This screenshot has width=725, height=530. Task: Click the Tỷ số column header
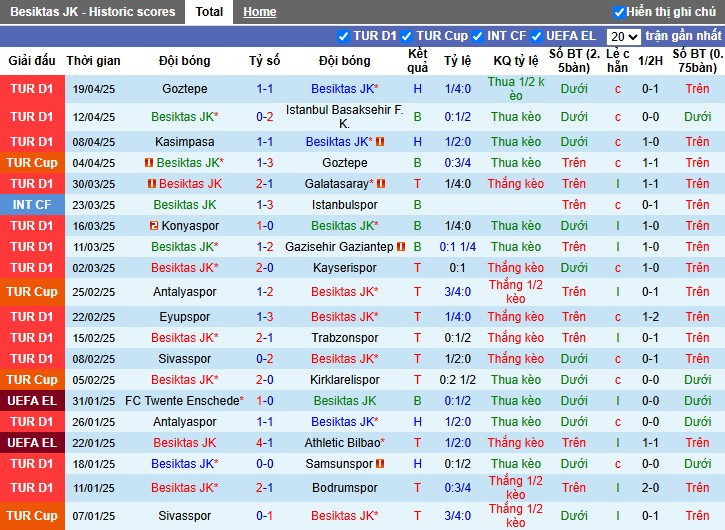(264, 61)
